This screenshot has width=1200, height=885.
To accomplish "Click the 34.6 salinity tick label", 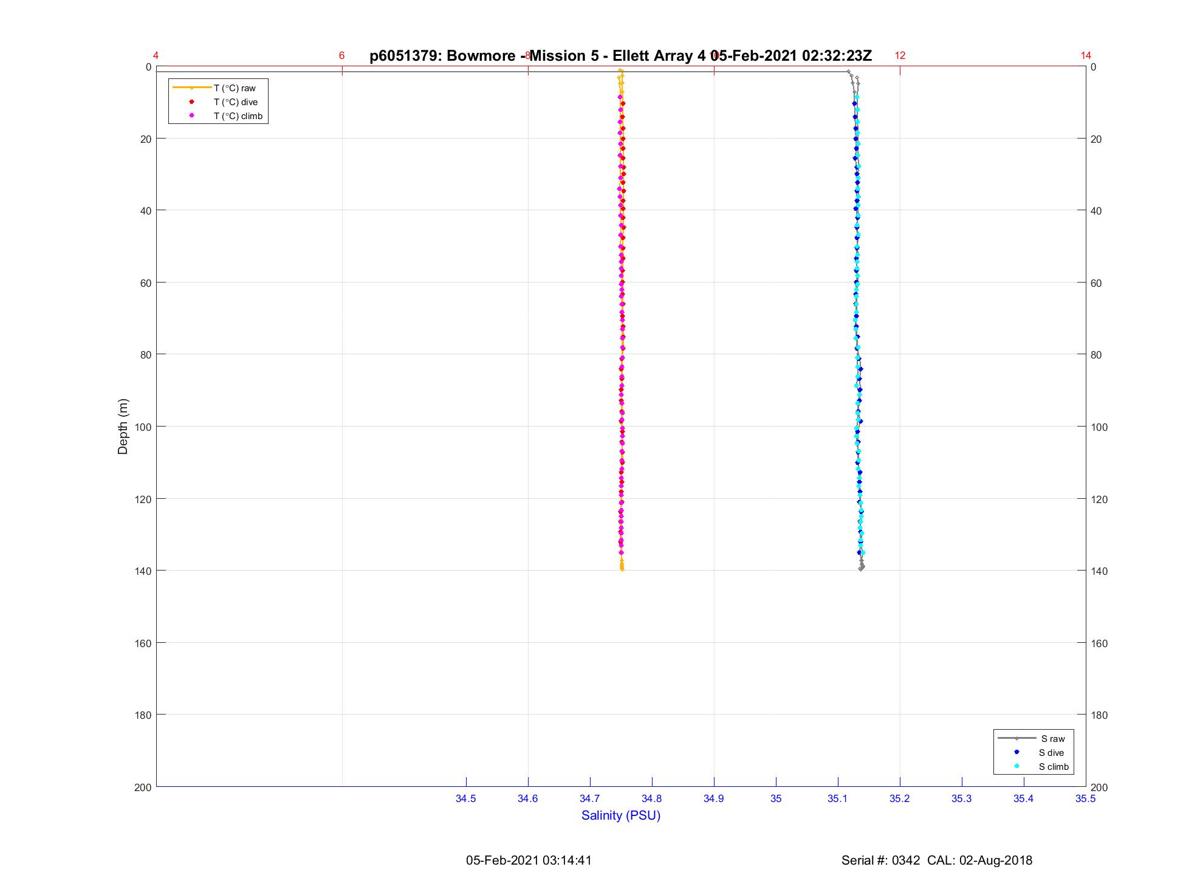I will coord(528,799).
